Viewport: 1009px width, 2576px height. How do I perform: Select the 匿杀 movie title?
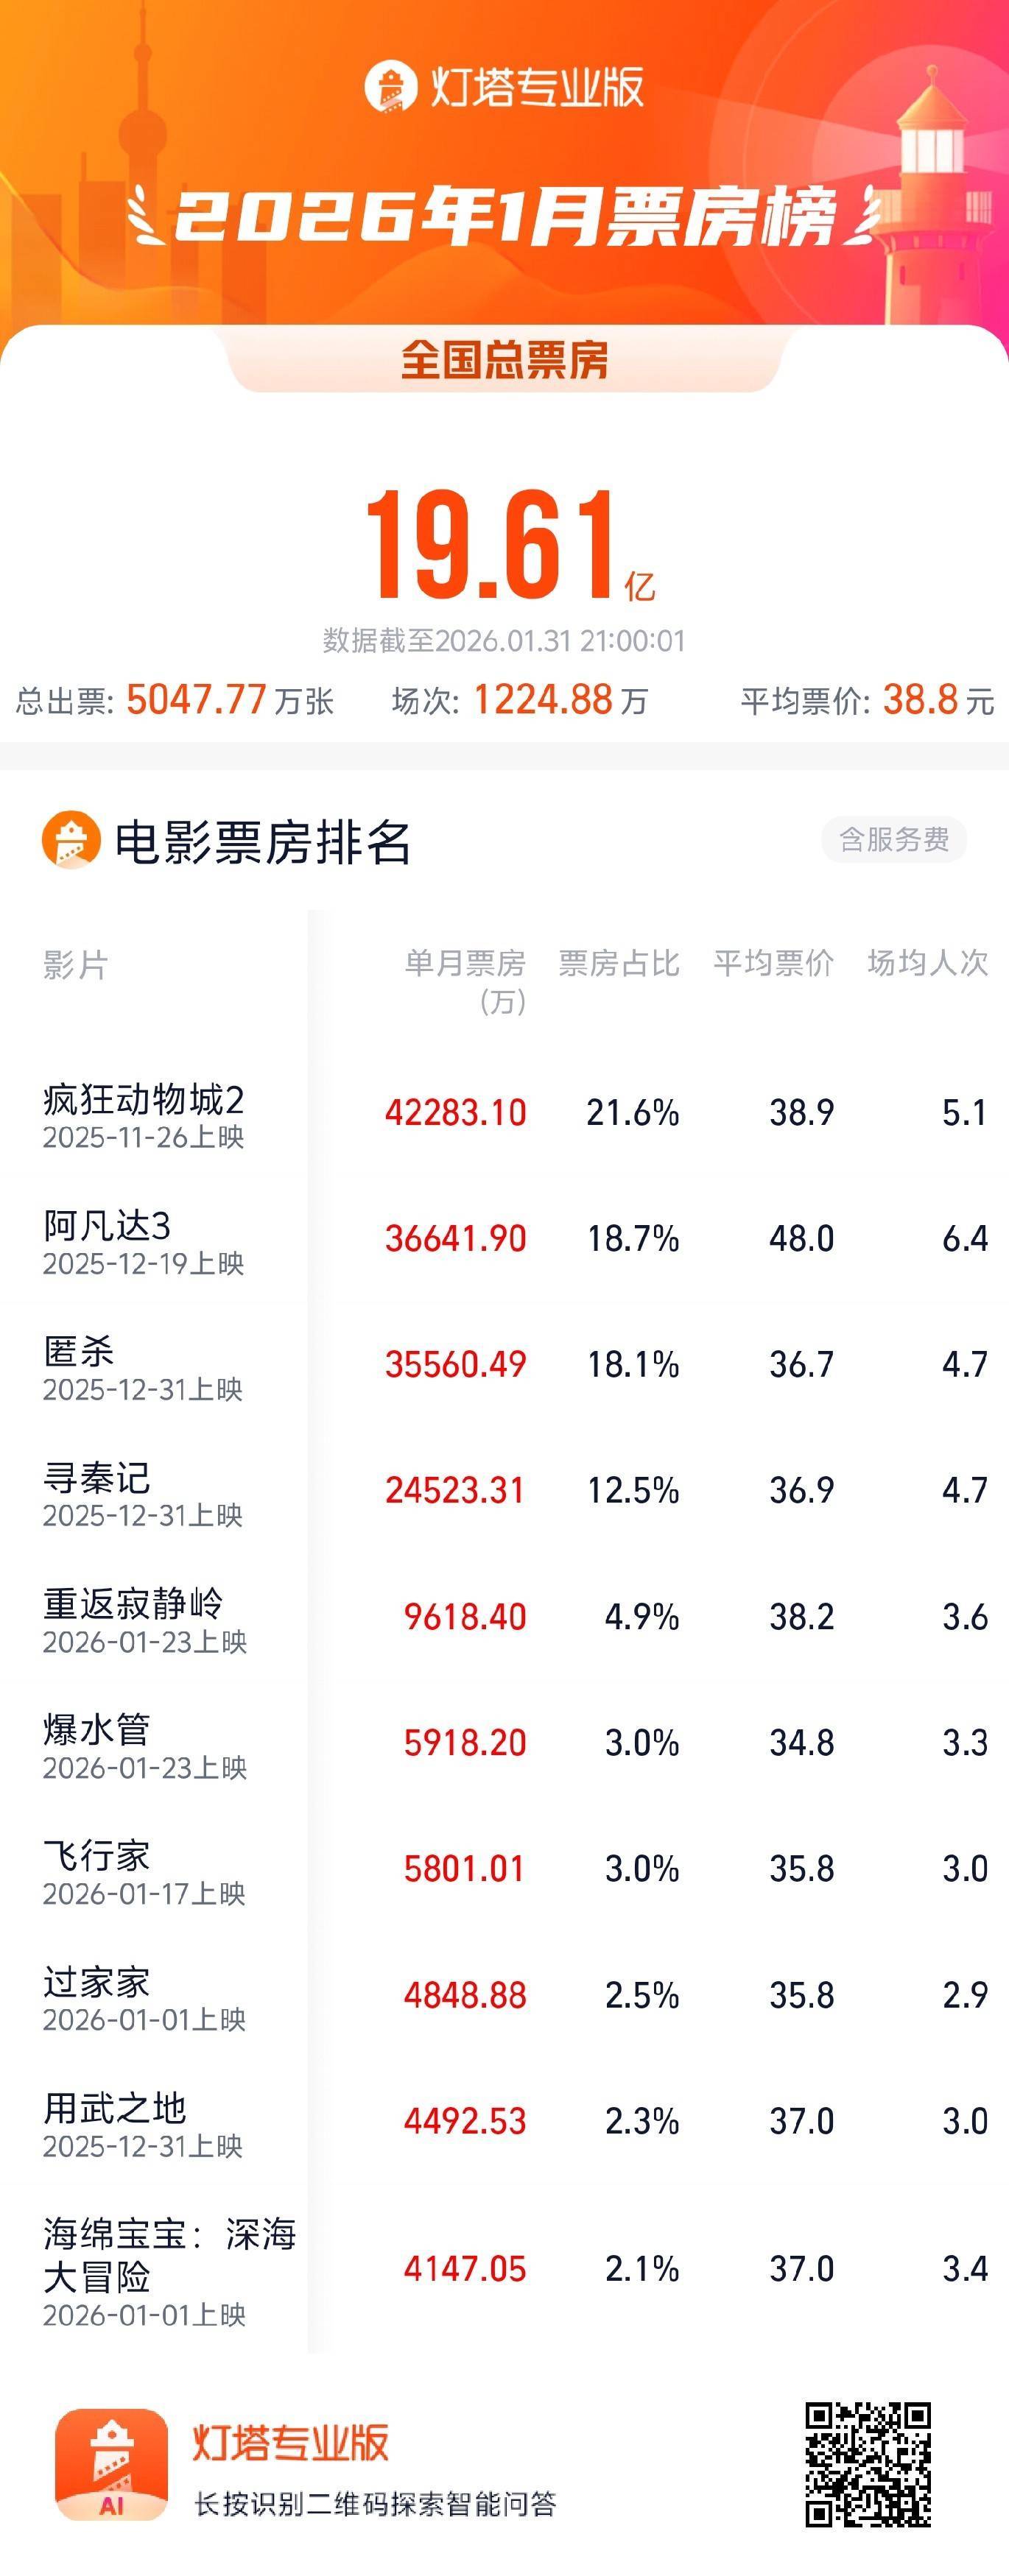79,1352
